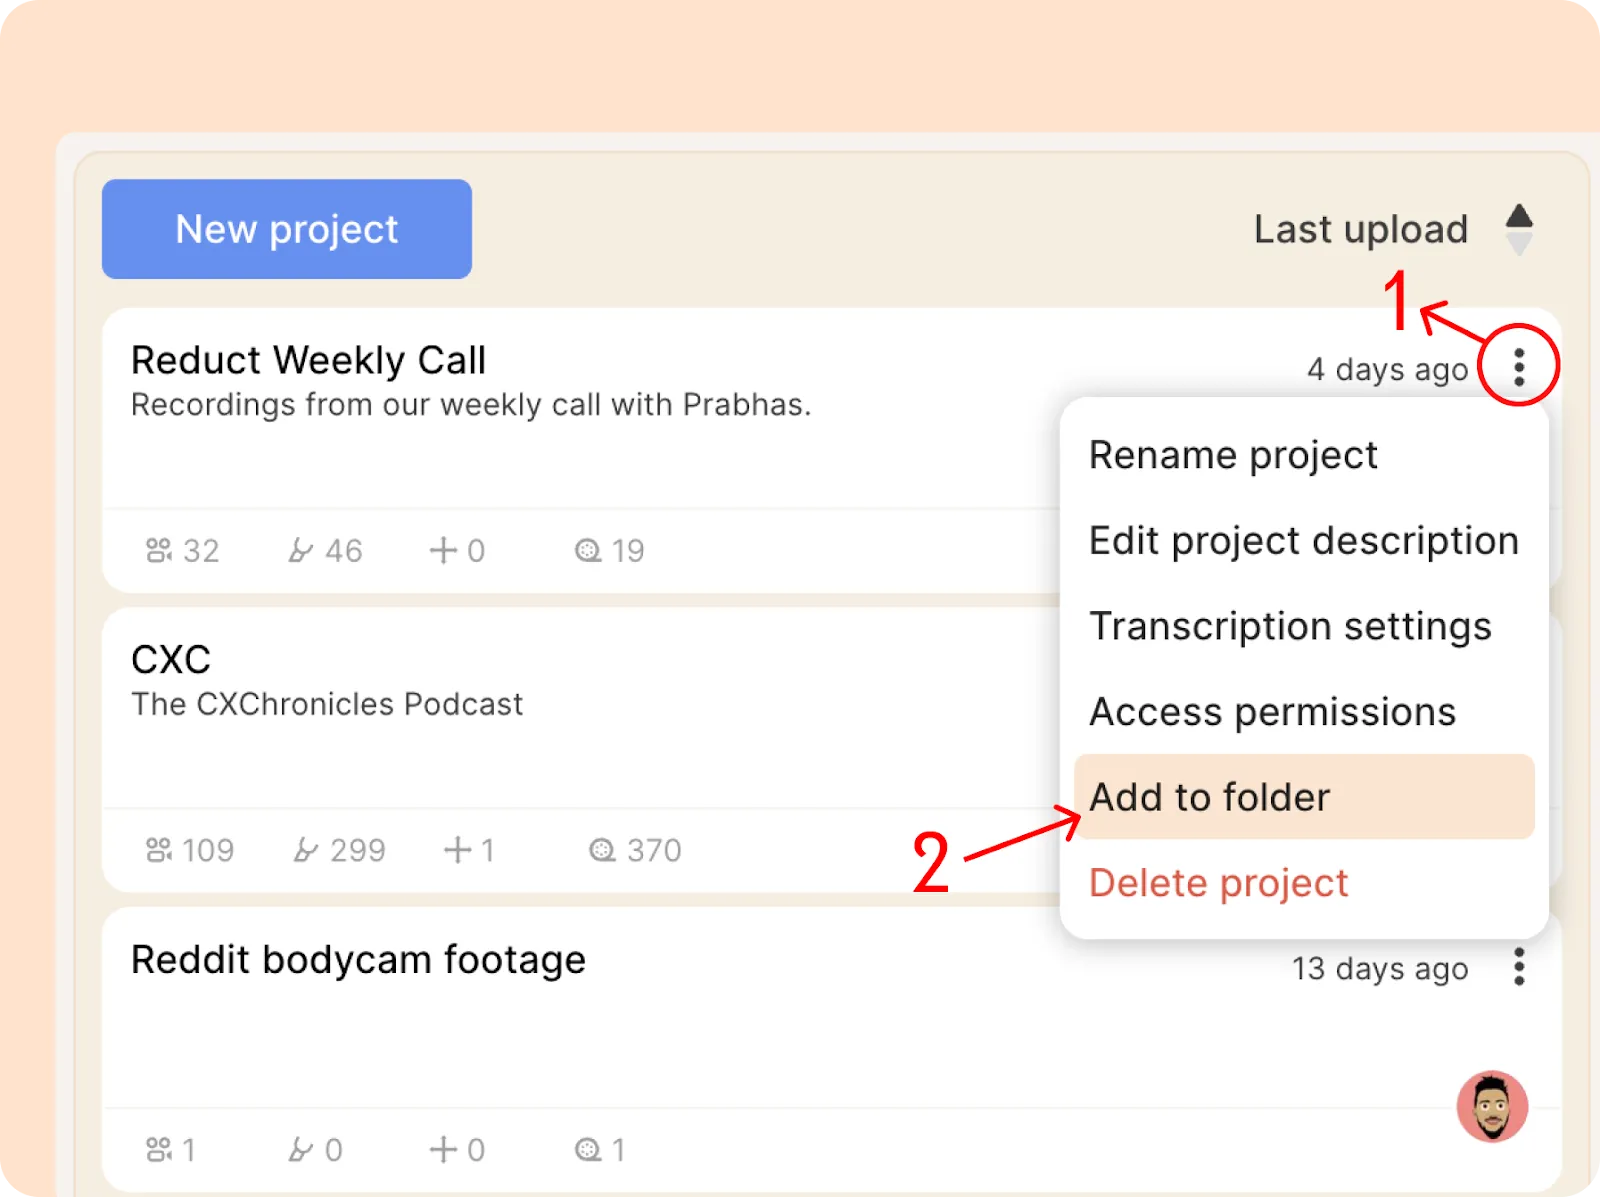
Task: Open the Reddit bodycam footage three-dot menu
Action: coord(1518,967)
